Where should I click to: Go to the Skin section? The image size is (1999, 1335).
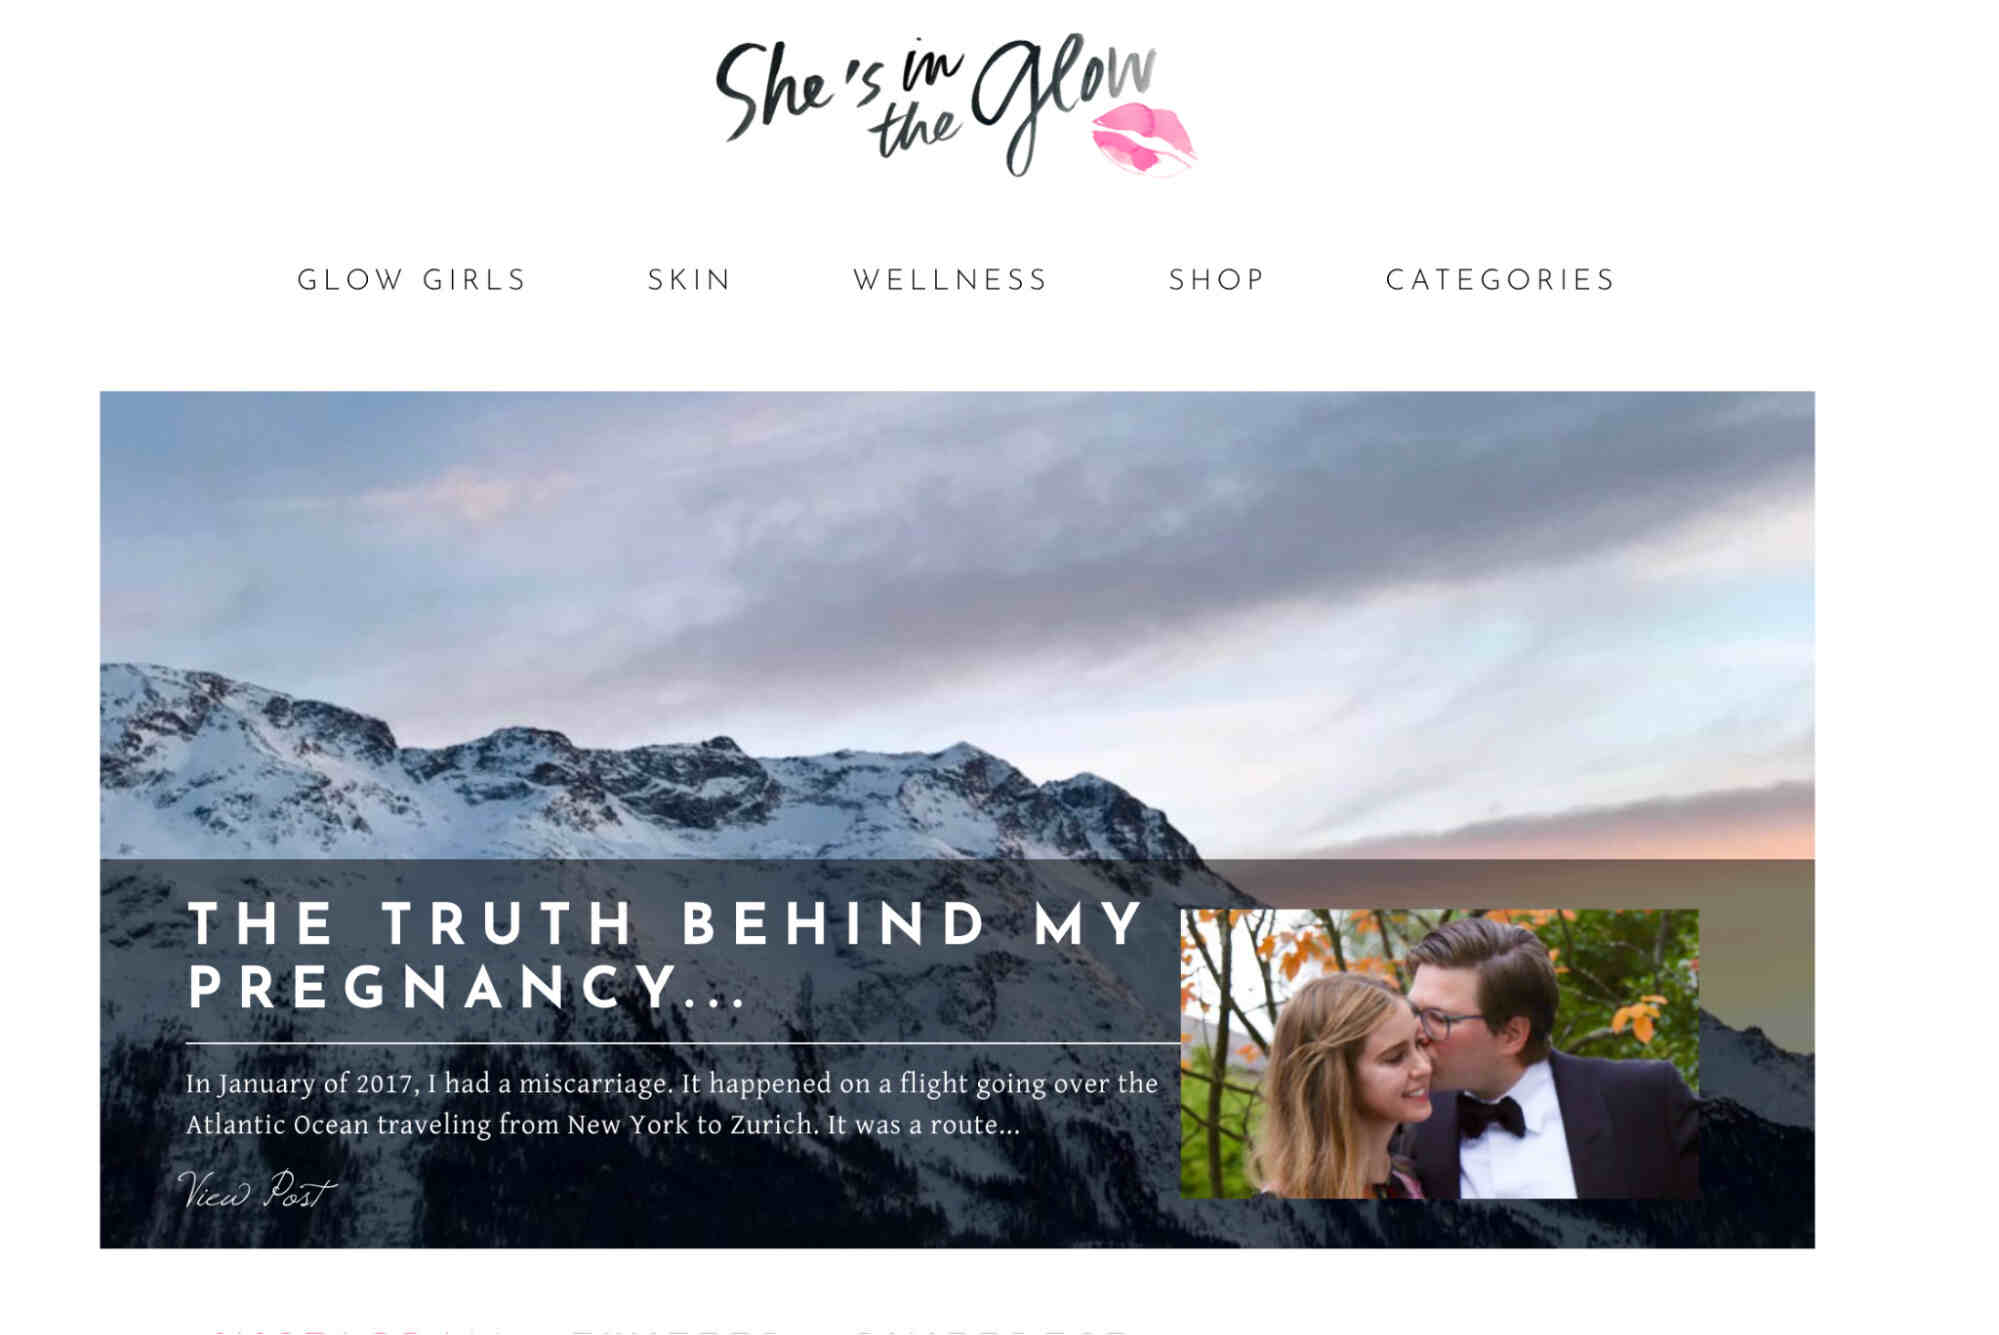[689, 280]
